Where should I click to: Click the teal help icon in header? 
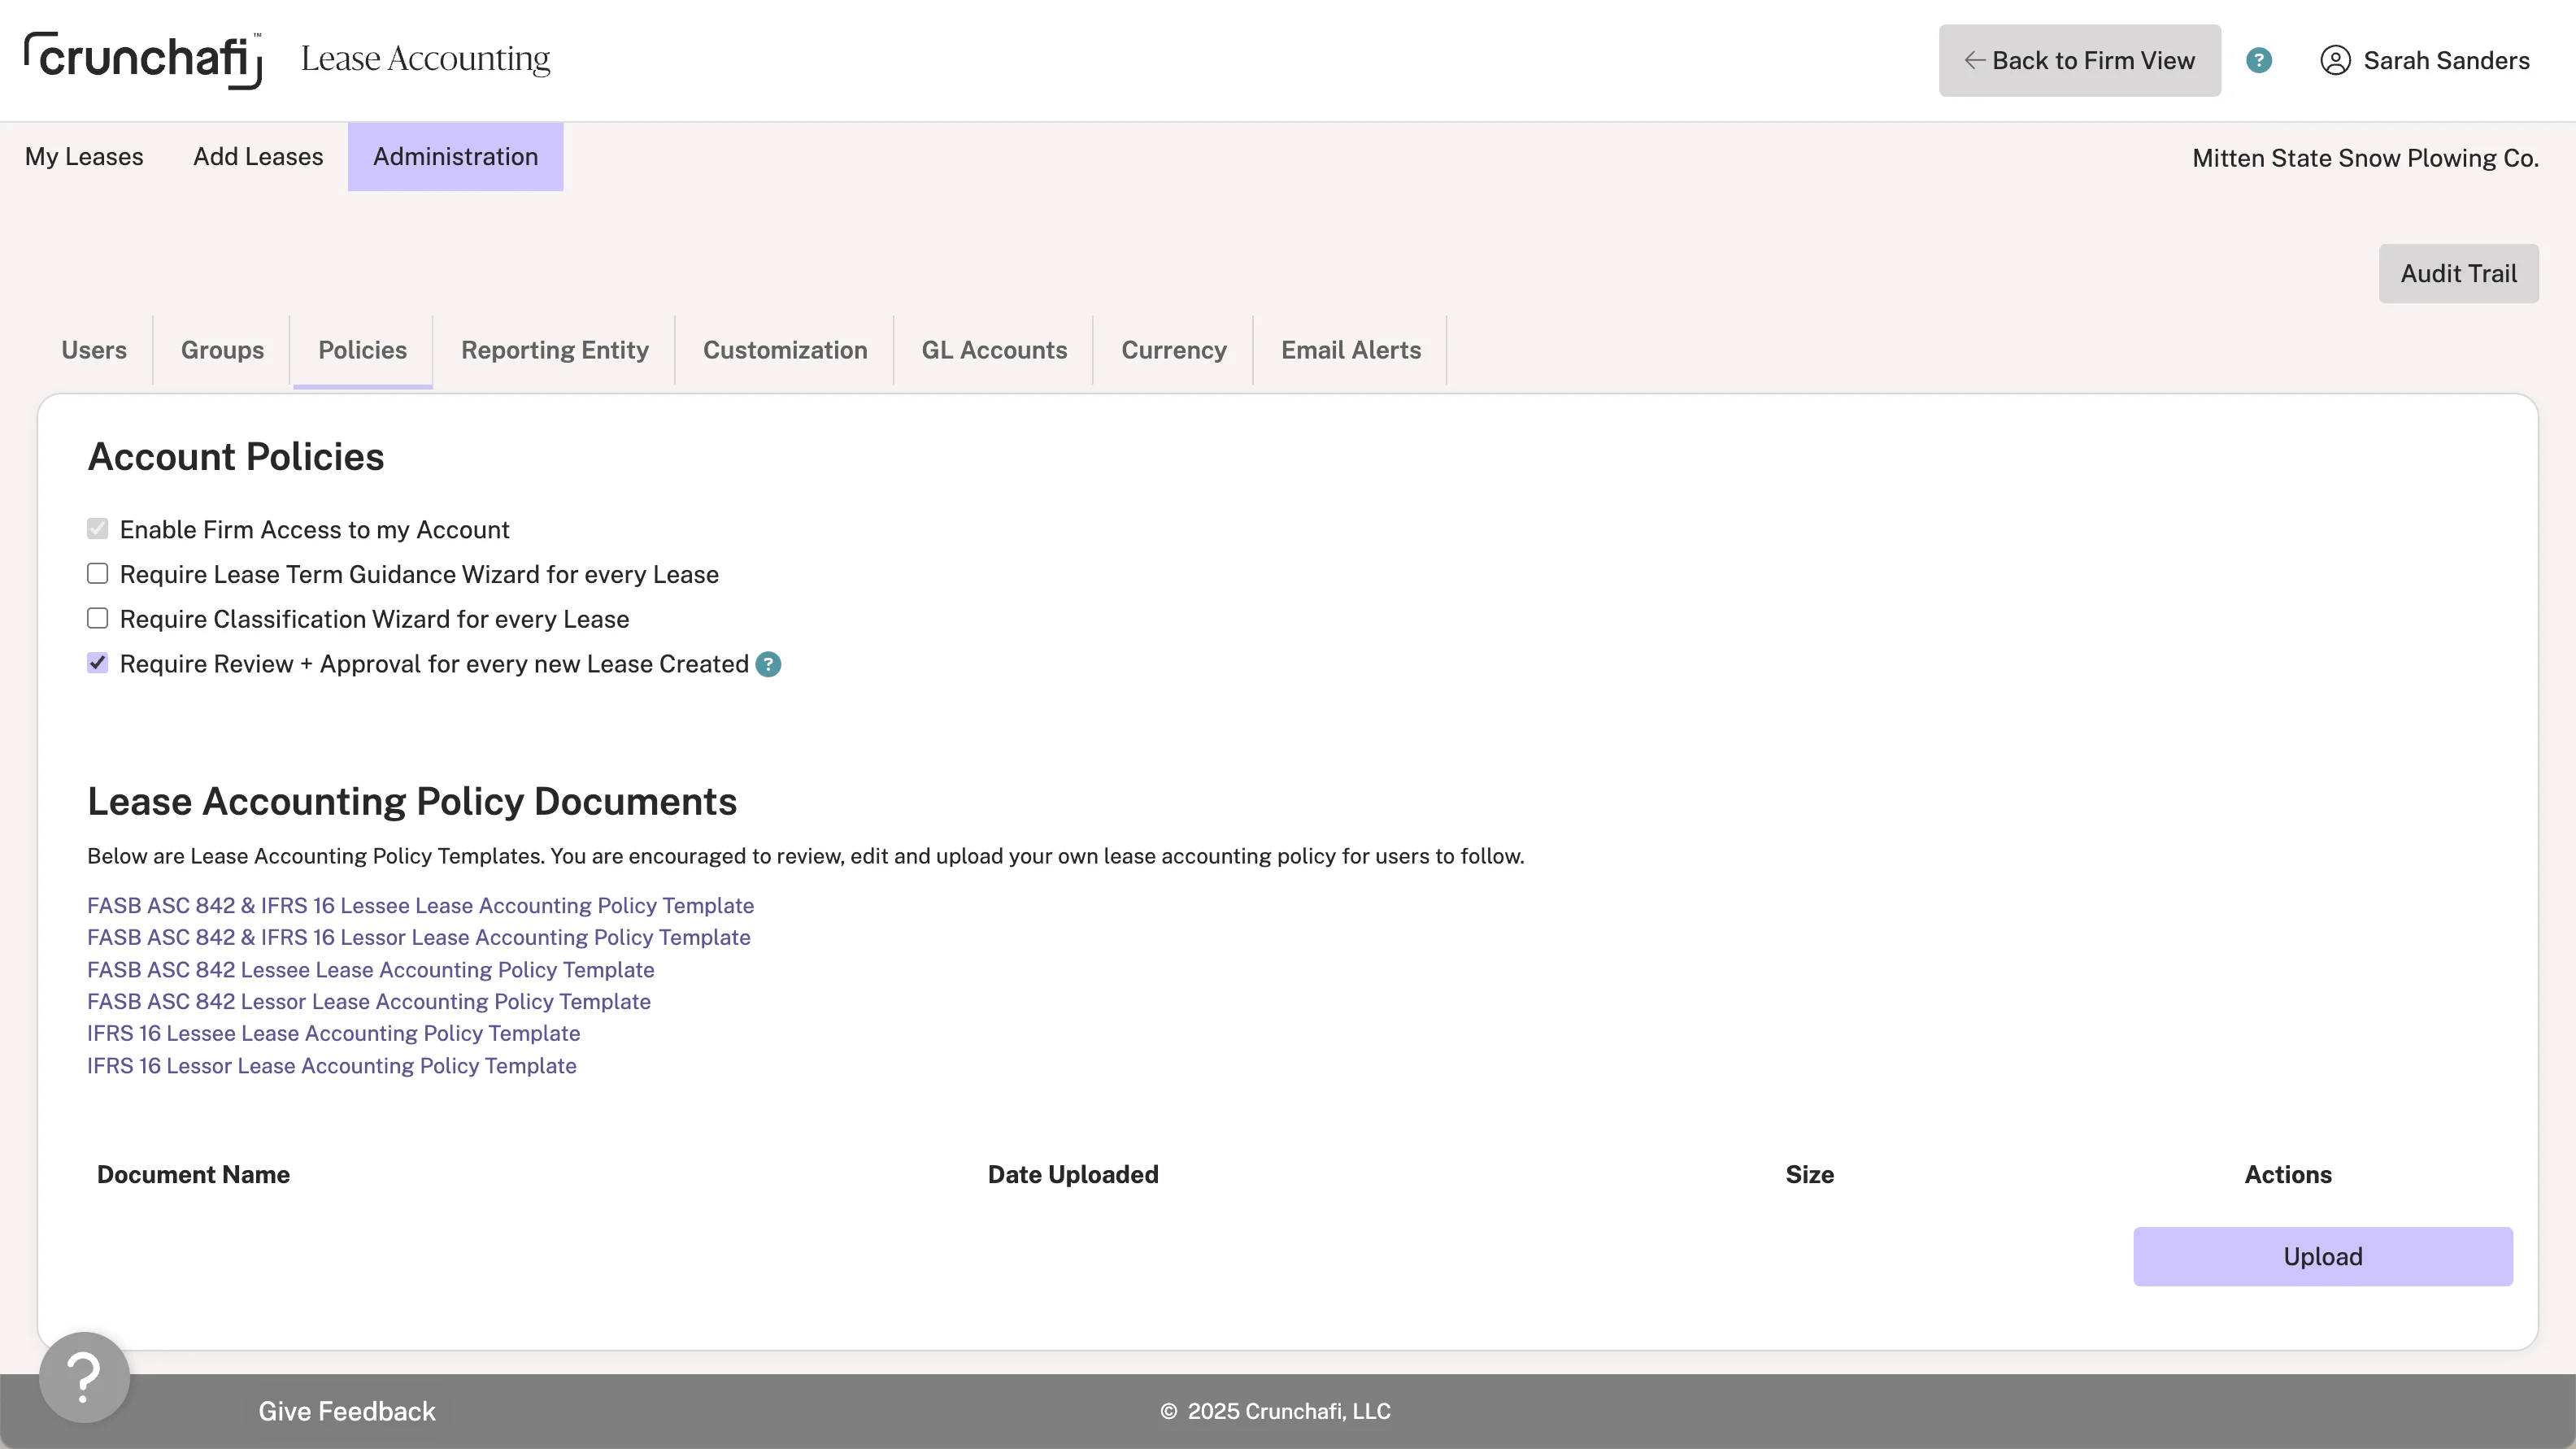tap(2258, 60)
